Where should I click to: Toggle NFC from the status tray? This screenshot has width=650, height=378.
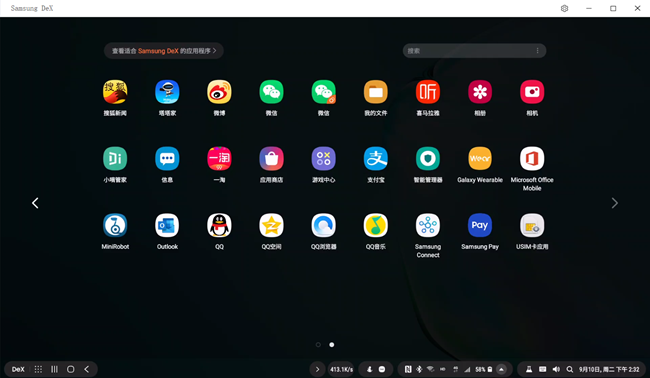[x=408, y=369]
